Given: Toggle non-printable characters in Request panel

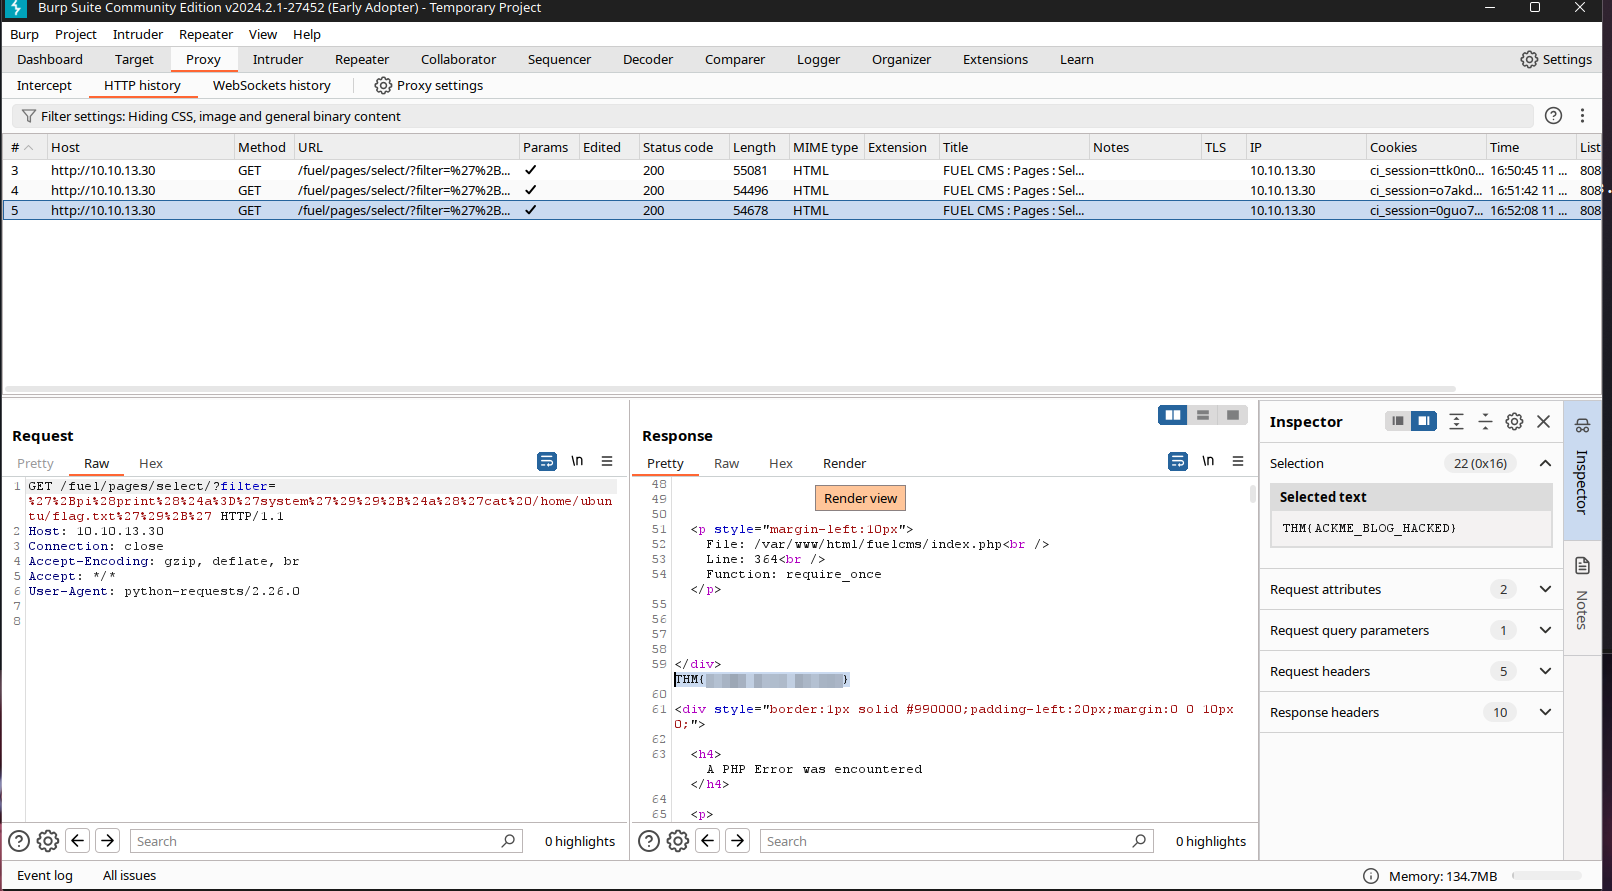Looking at the screenshot, I should click(577, 461).
